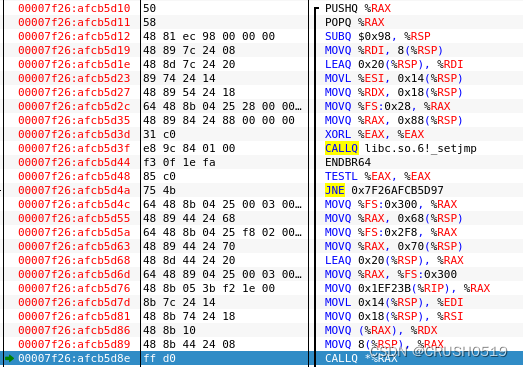Select MOVQ %RAX, 0x70(%RSP) instruction

coord(394,246)
